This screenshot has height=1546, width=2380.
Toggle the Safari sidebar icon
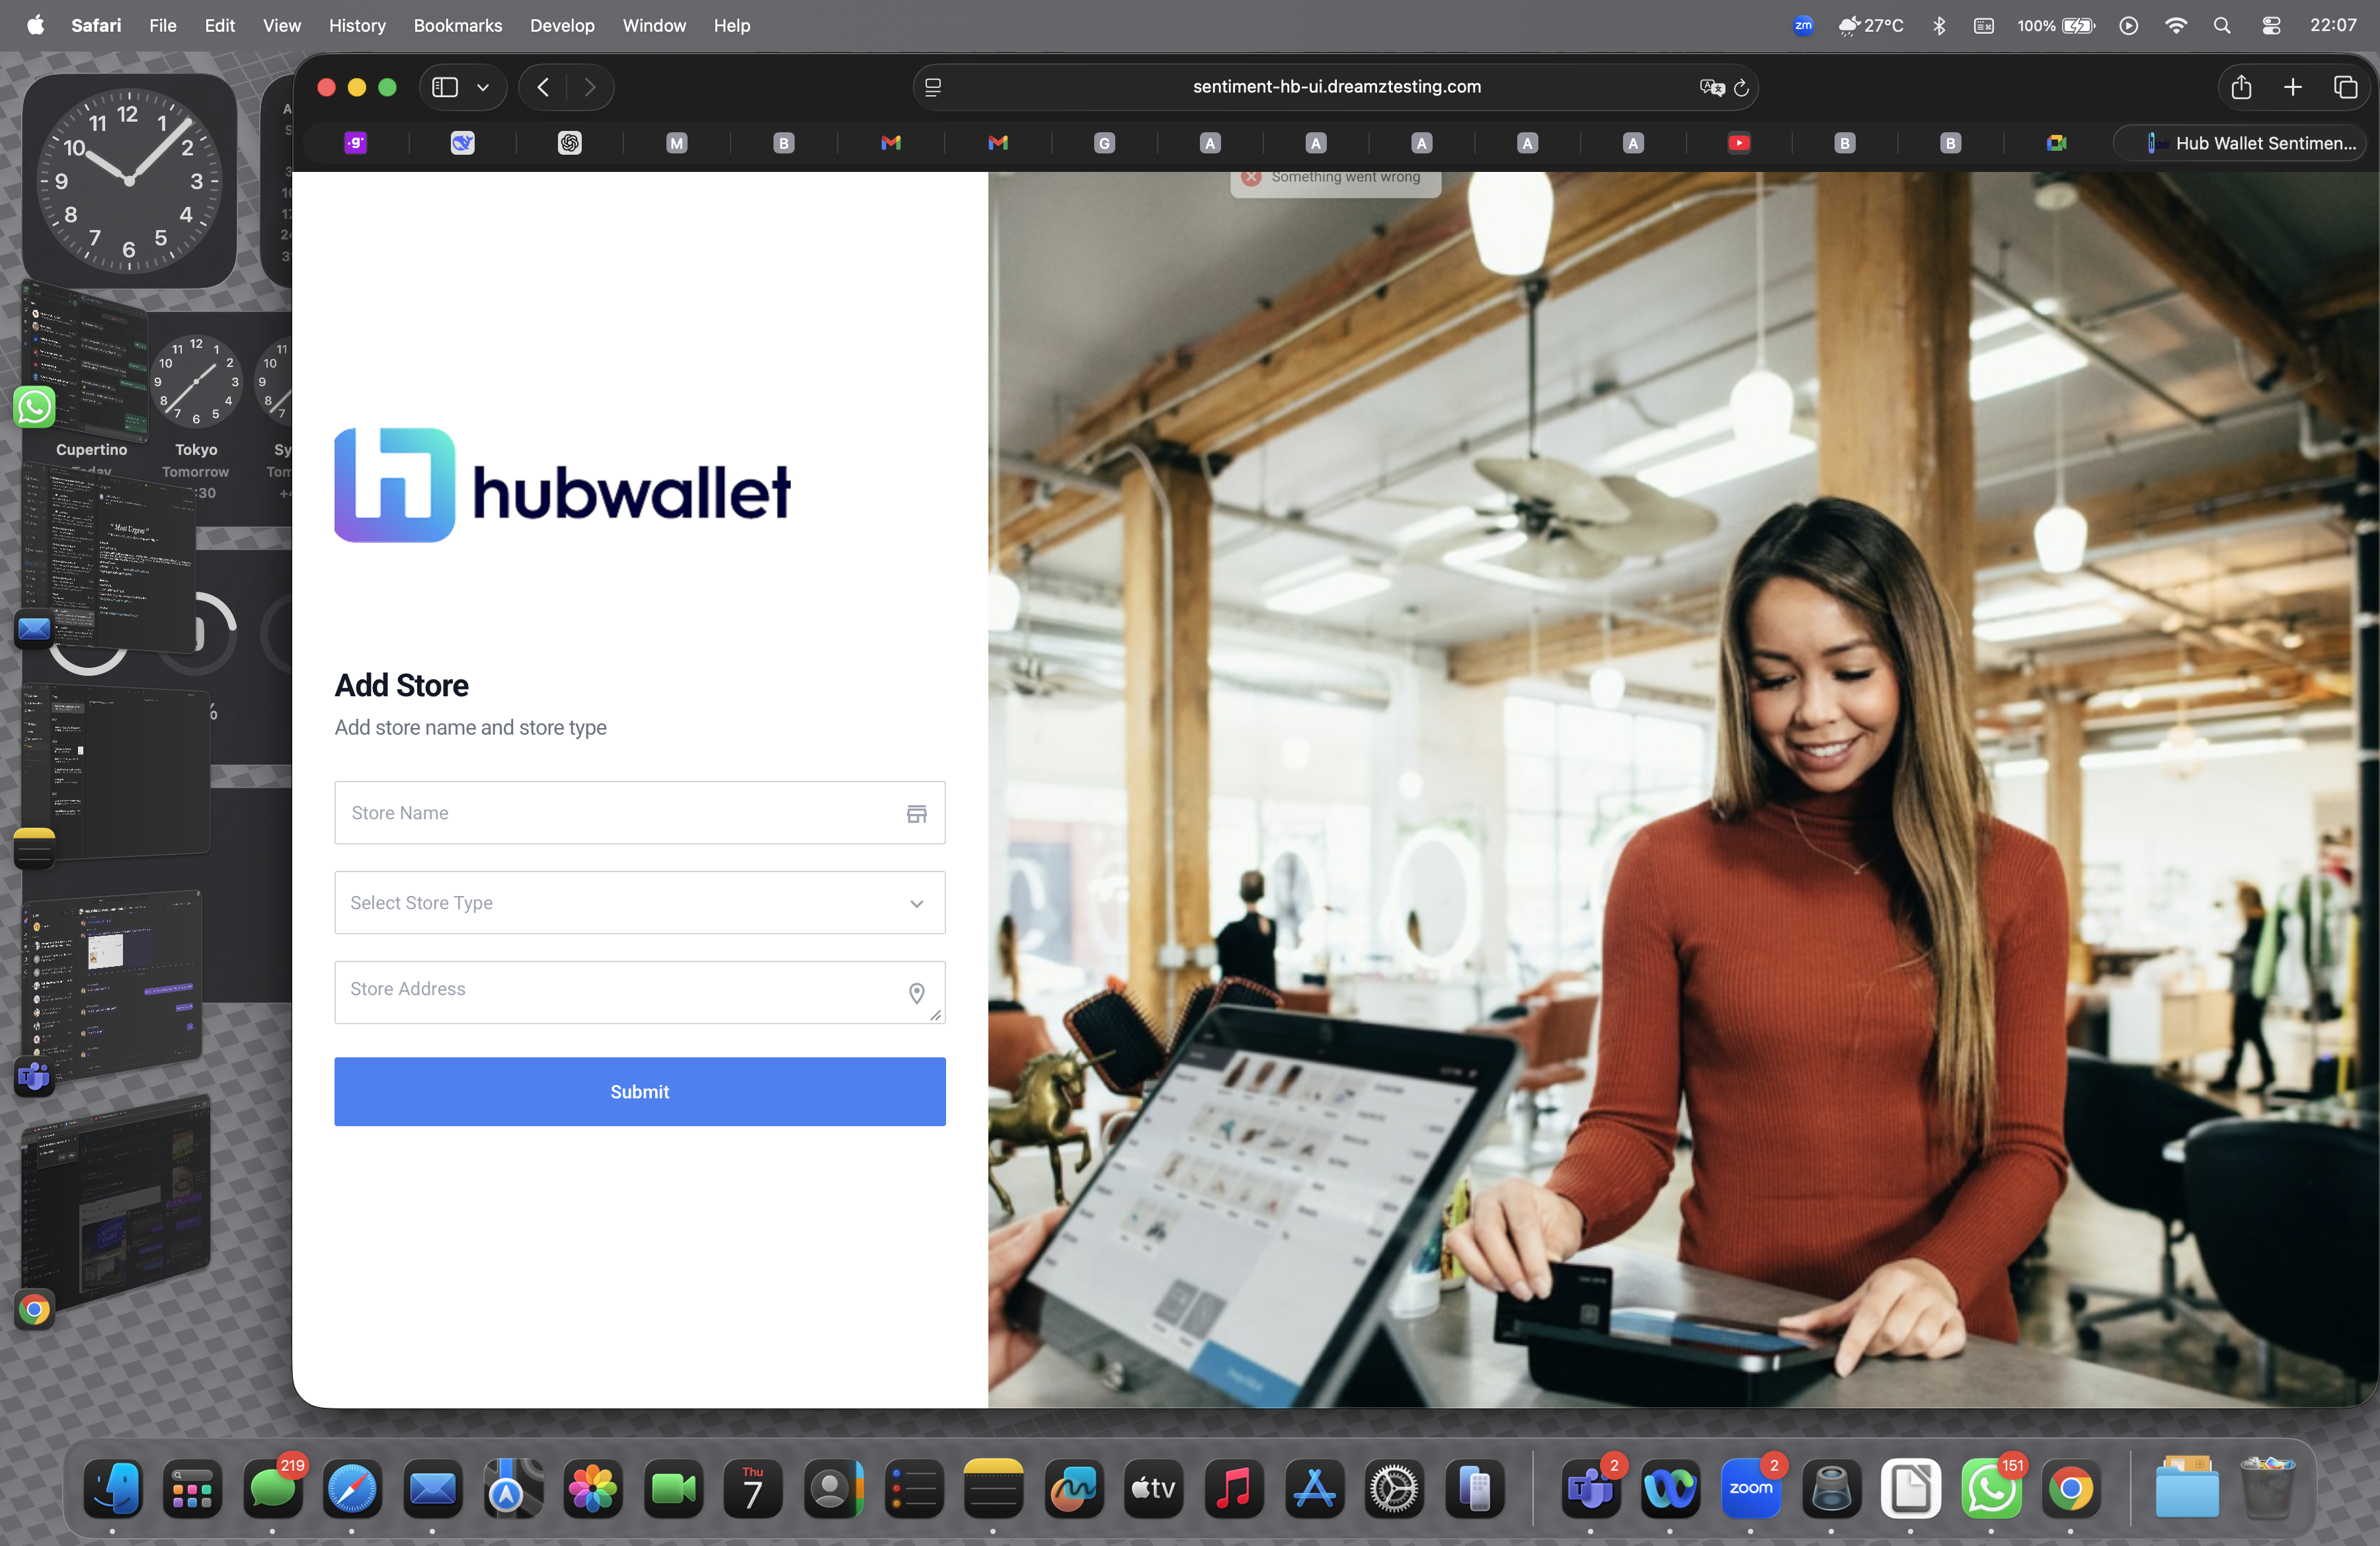click(445, 87)
